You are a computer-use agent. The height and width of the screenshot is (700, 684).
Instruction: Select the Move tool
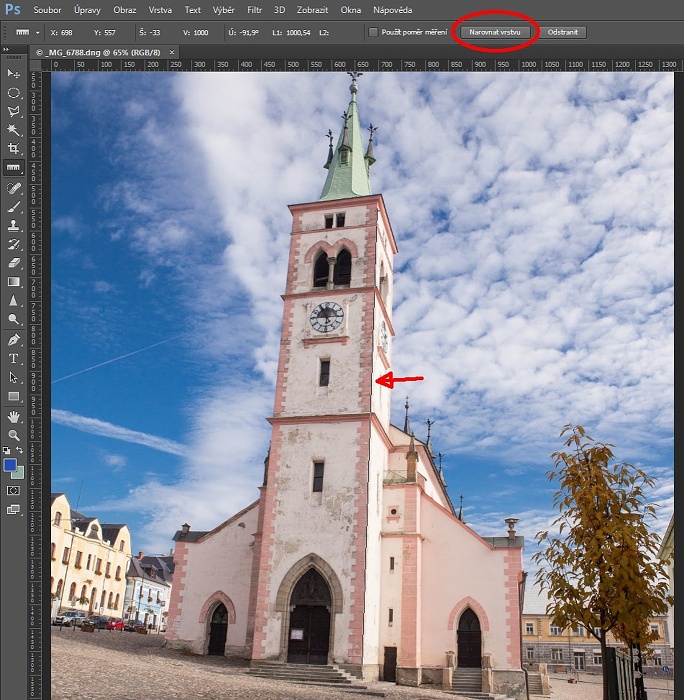[14, 74]
